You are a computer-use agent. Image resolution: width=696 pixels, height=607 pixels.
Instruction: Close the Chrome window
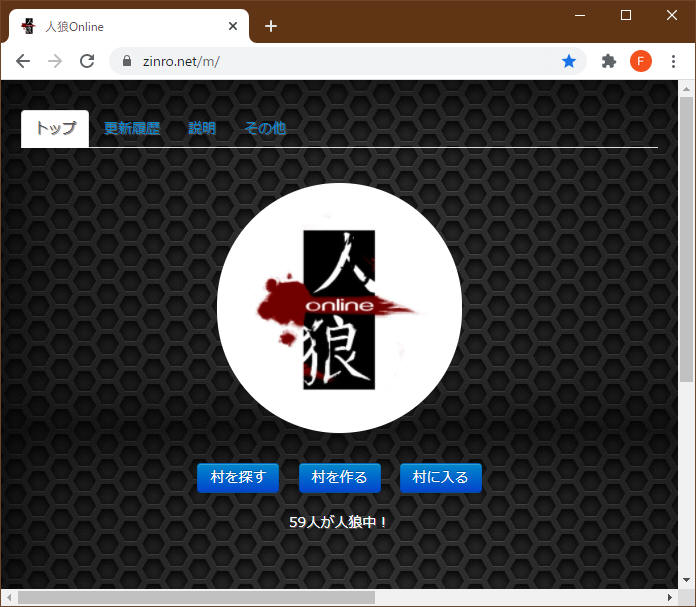(672, 15)
